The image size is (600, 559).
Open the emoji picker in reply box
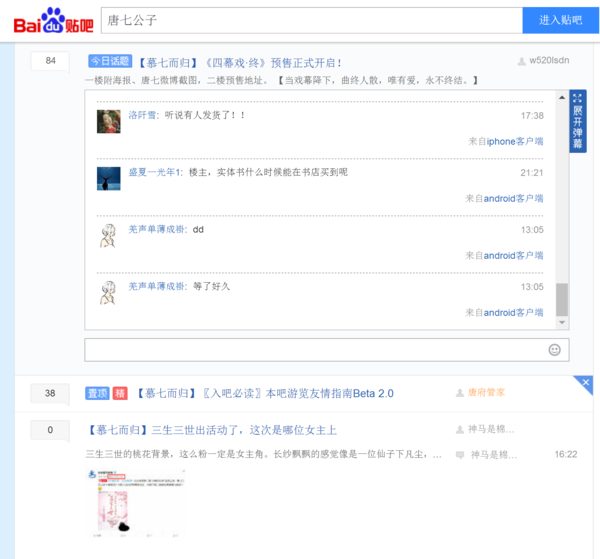[554, 350]
